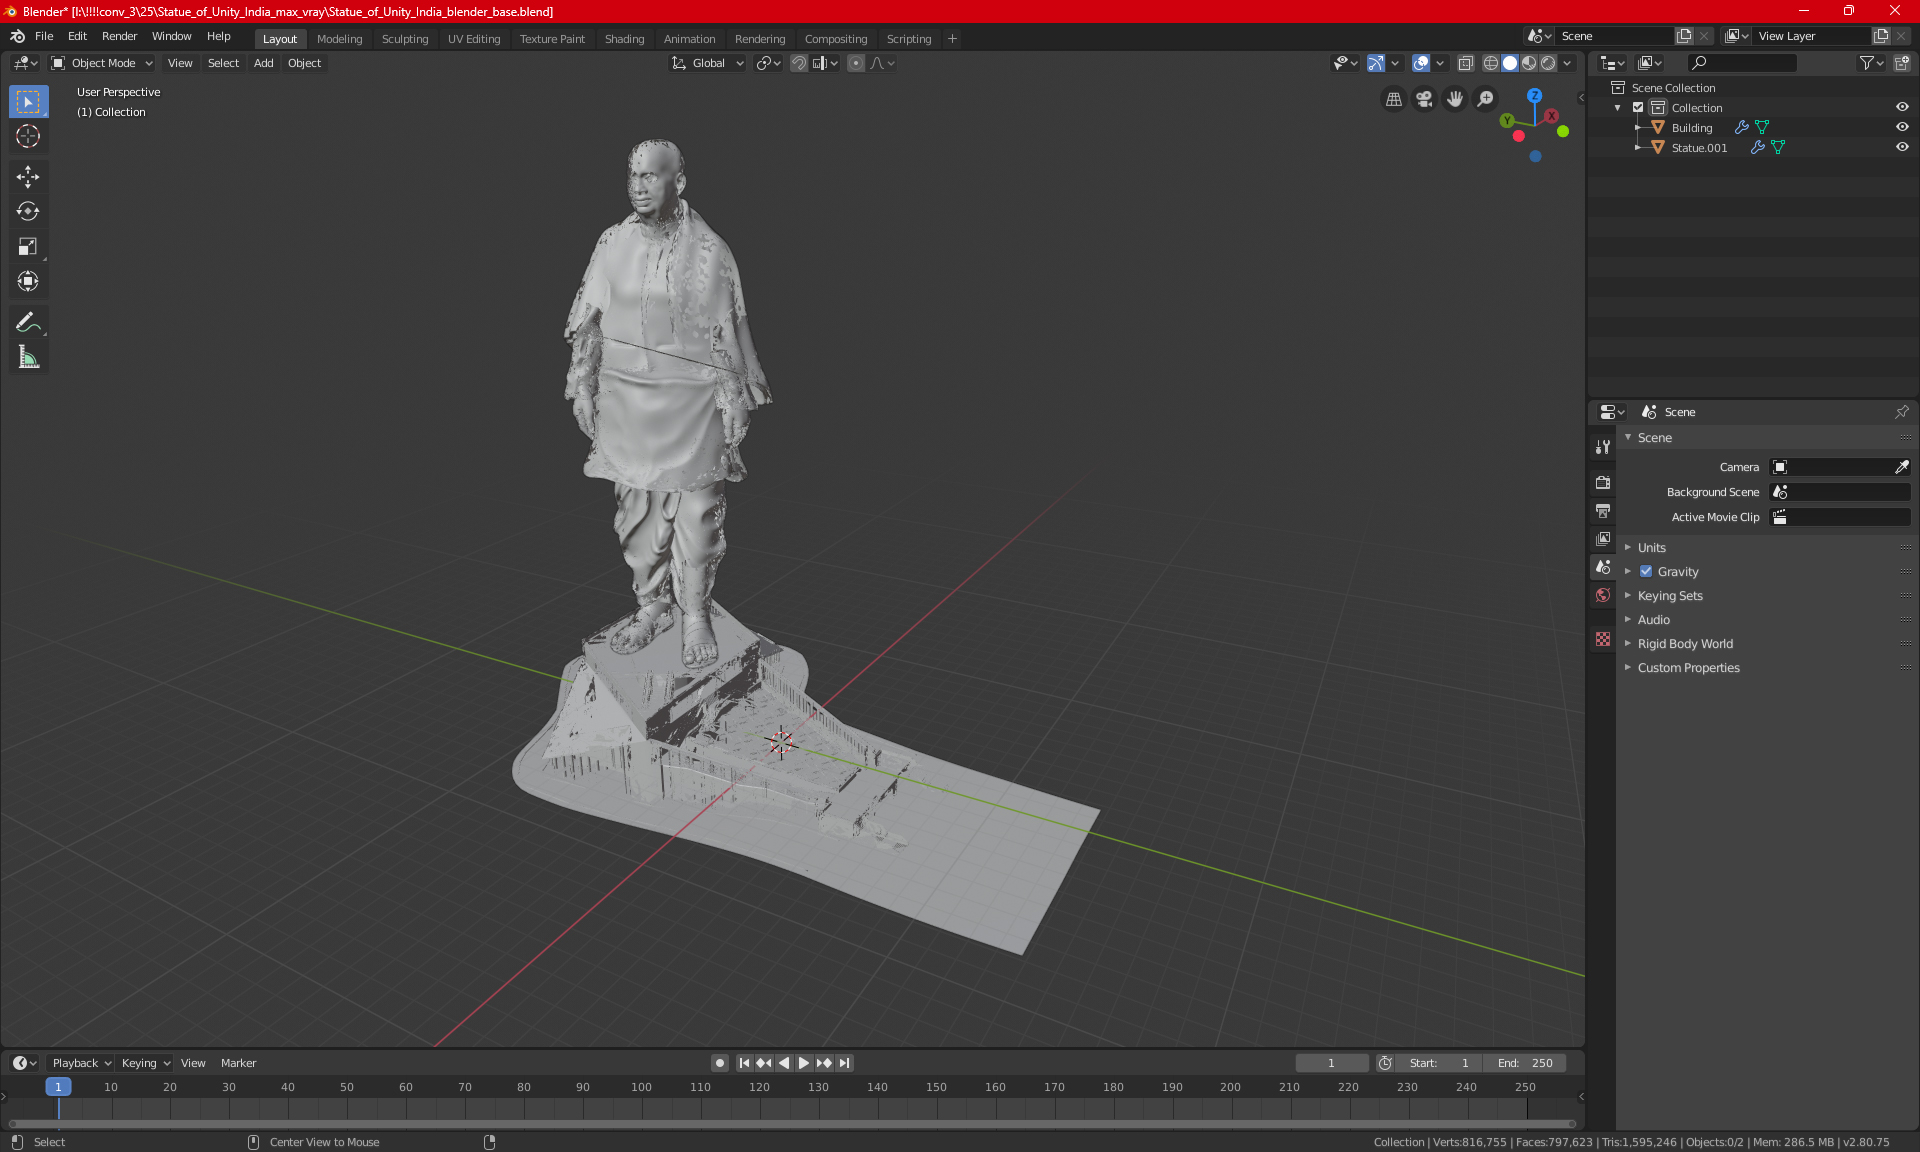Open the Output properties tab

(1603, 511)
